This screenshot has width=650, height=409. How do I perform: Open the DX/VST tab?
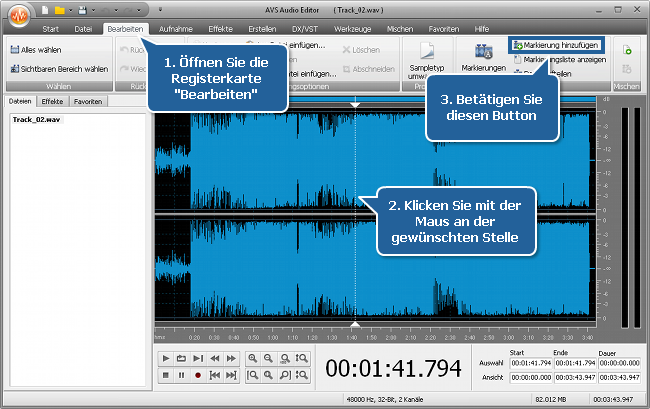305,29
